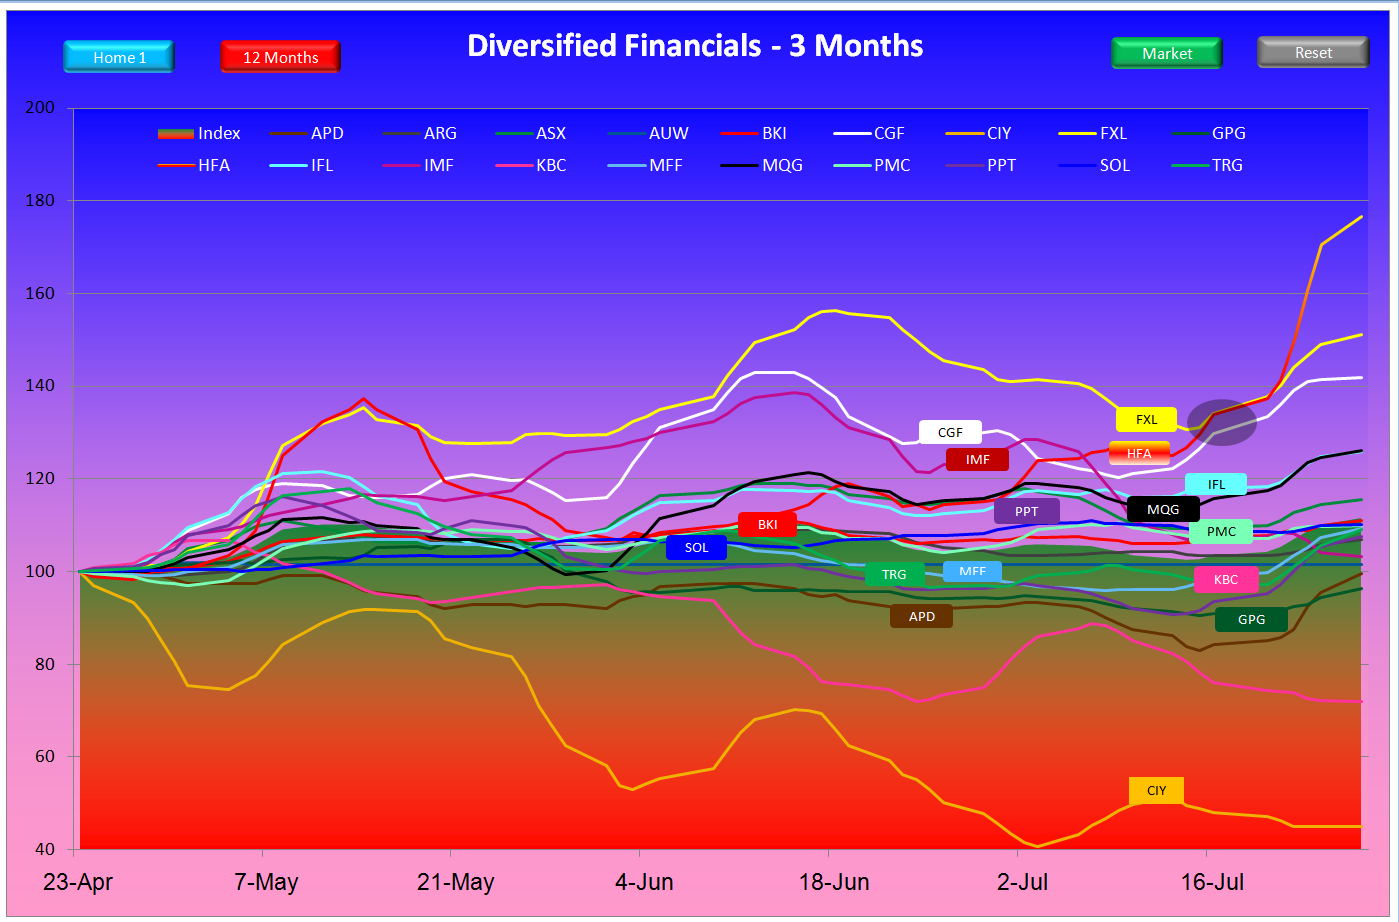
Task: Click the 140 value axis label
Action: pyautogui.click(x=40, y=386)
